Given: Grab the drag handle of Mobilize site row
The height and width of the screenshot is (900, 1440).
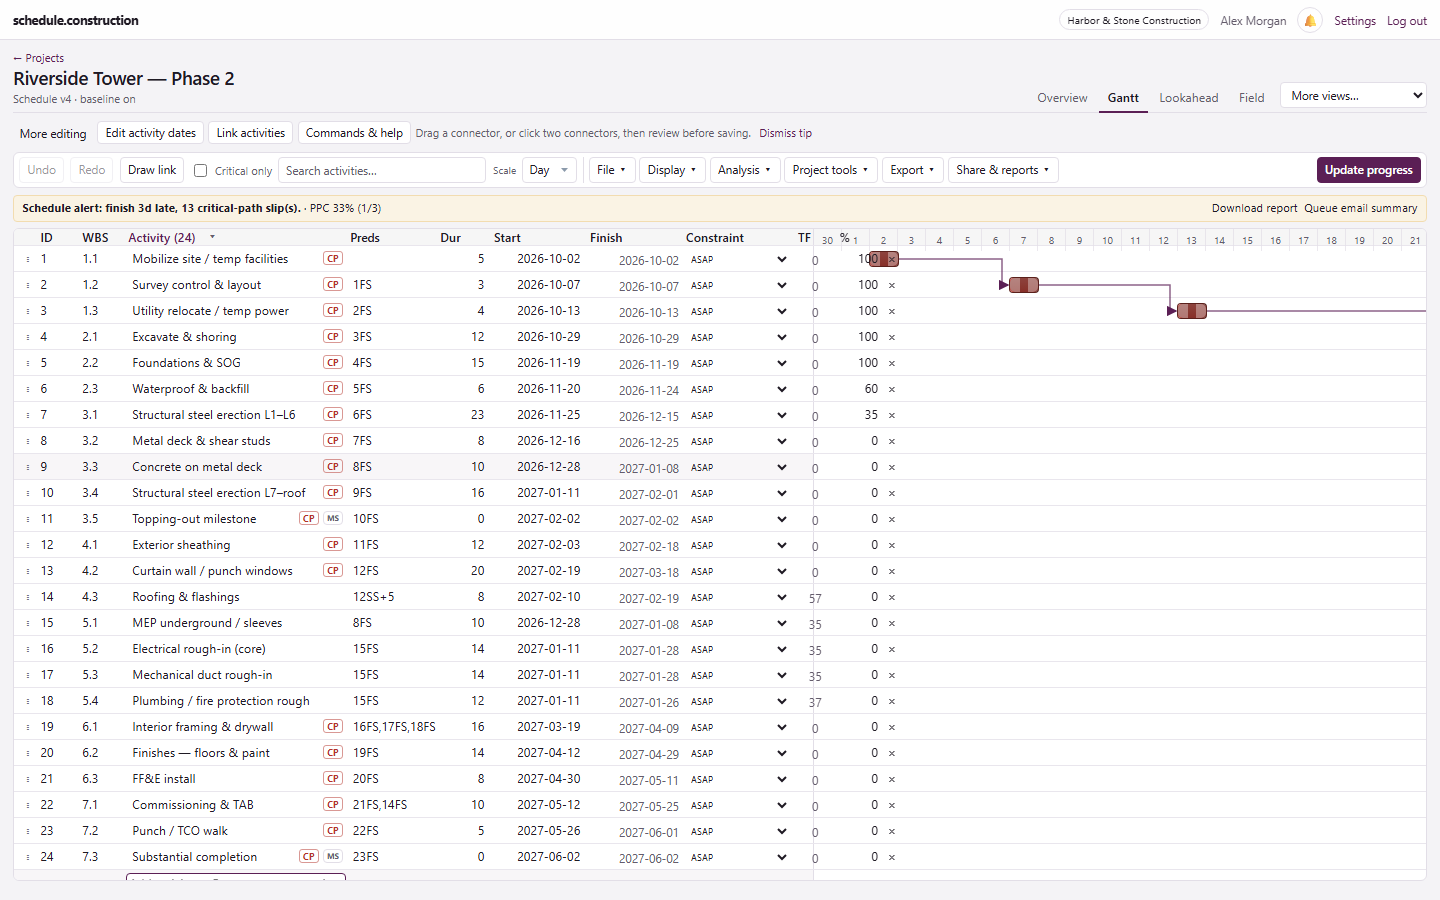Looking at the screenshot, I should pos(28,259).
